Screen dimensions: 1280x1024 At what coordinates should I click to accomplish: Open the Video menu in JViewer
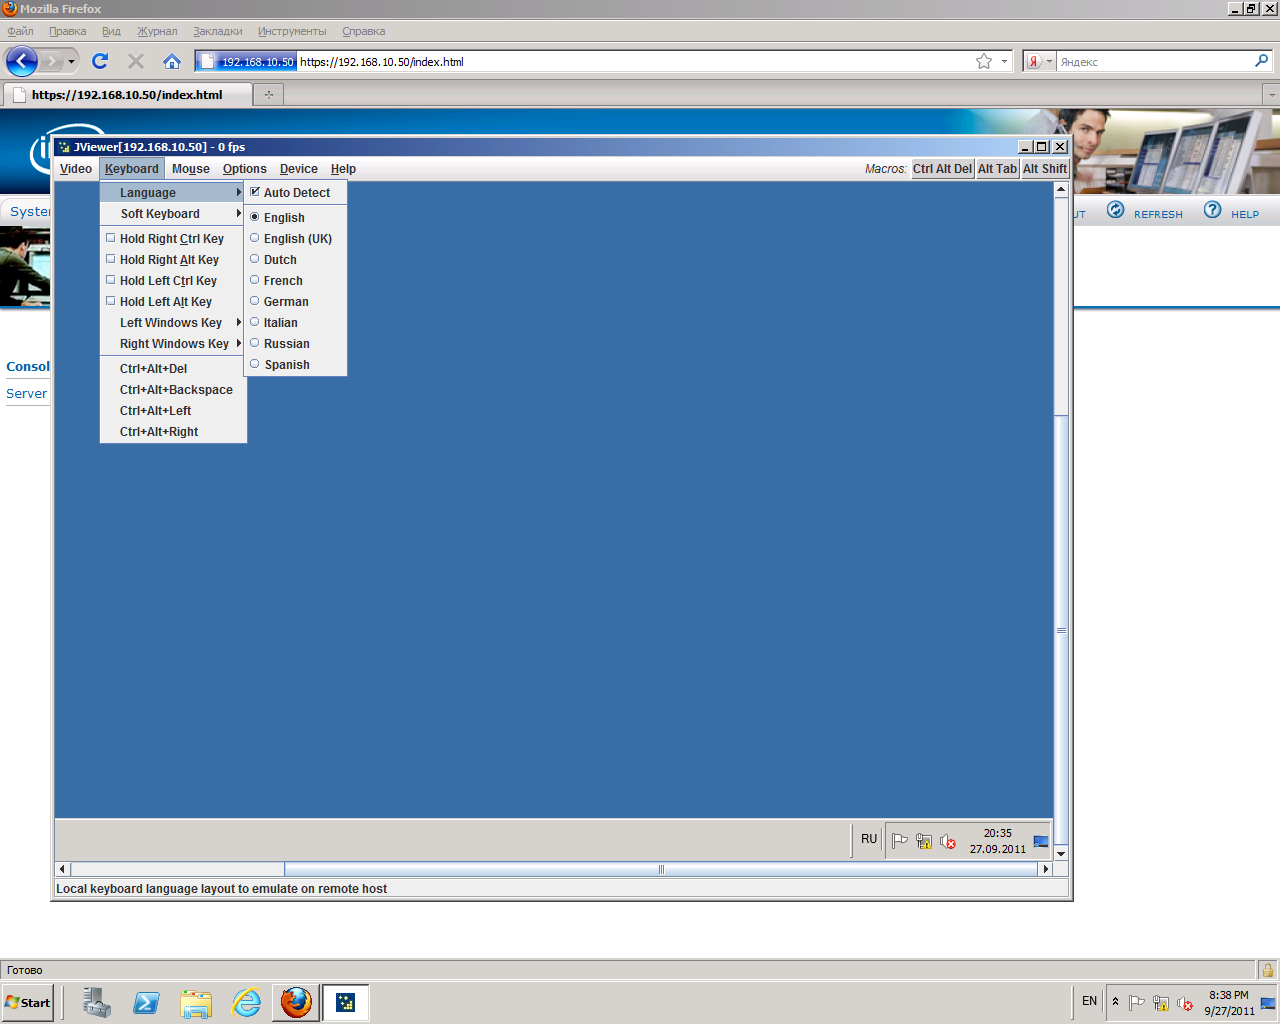[76, 169]
